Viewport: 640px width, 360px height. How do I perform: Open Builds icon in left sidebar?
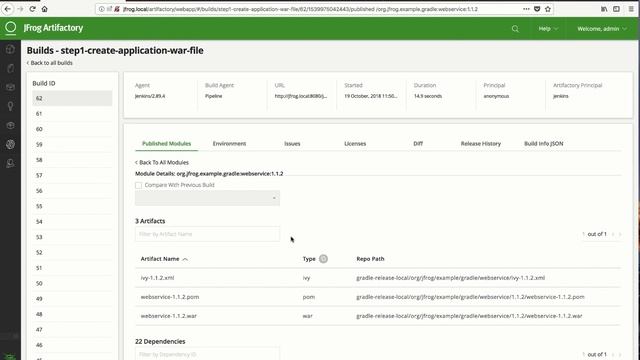click(10, 144)
